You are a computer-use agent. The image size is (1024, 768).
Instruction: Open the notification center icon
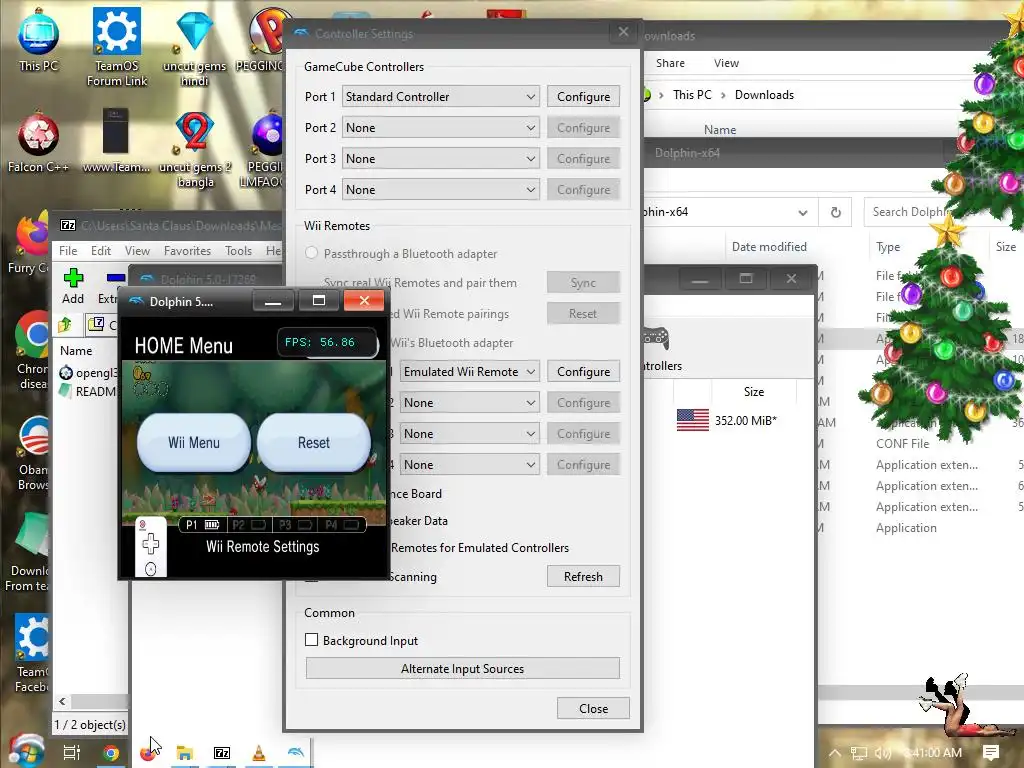(x=991, y=753)
